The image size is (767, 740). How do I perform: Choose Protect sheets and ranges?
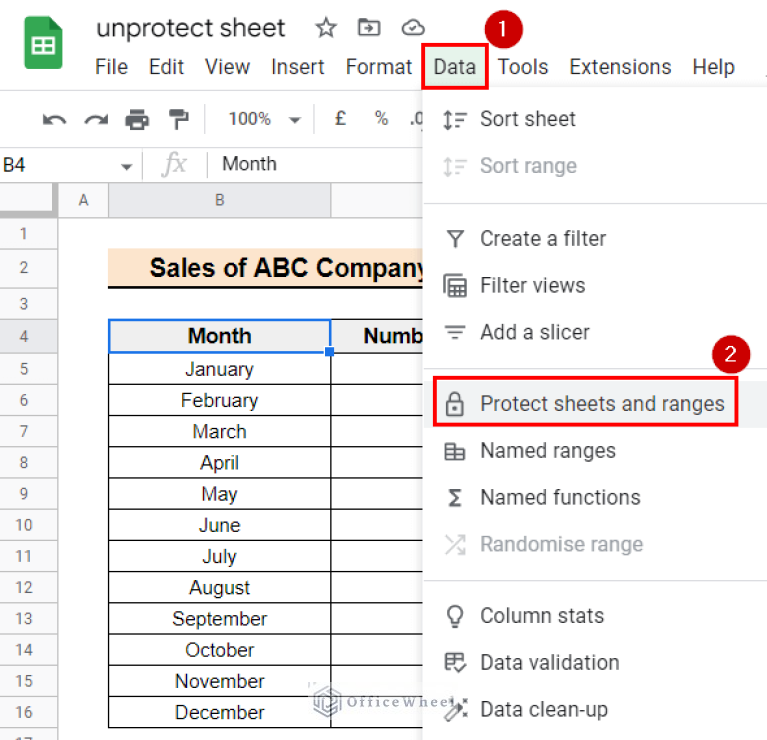601,404
